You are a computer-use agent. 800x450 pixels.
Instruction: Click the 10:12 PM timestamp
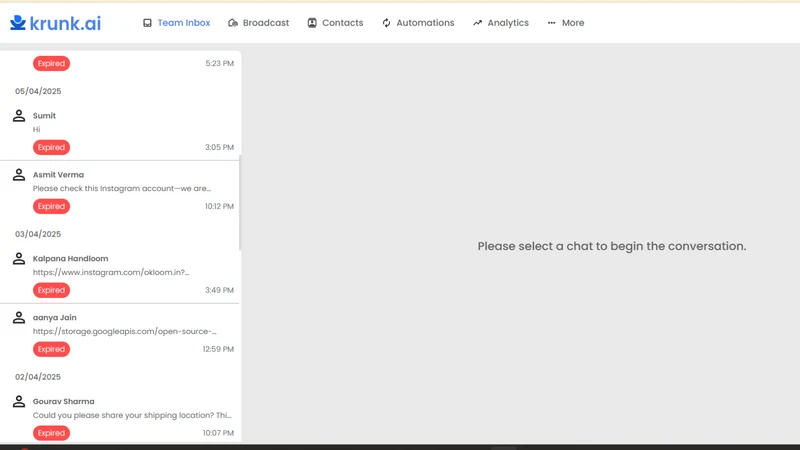click(219, 206)
